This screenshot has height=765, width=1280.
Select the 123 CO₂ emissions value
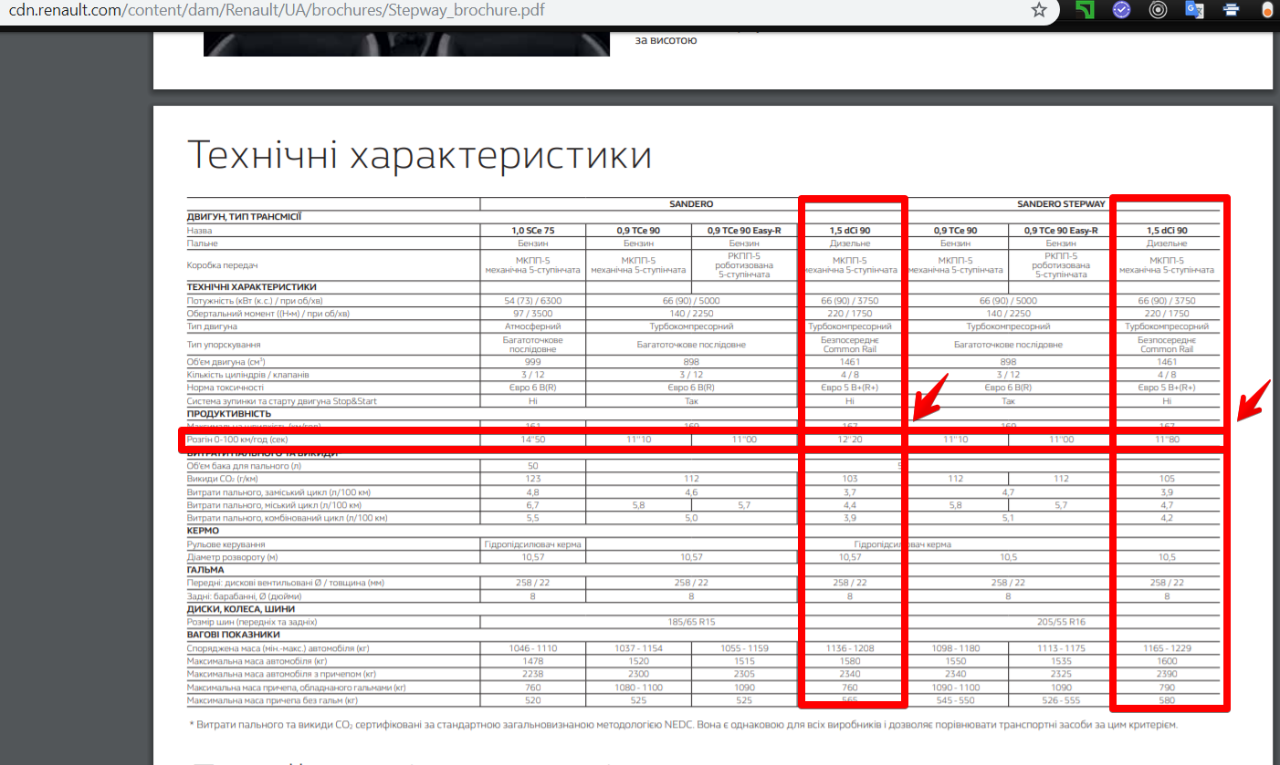tap(533, 479)
